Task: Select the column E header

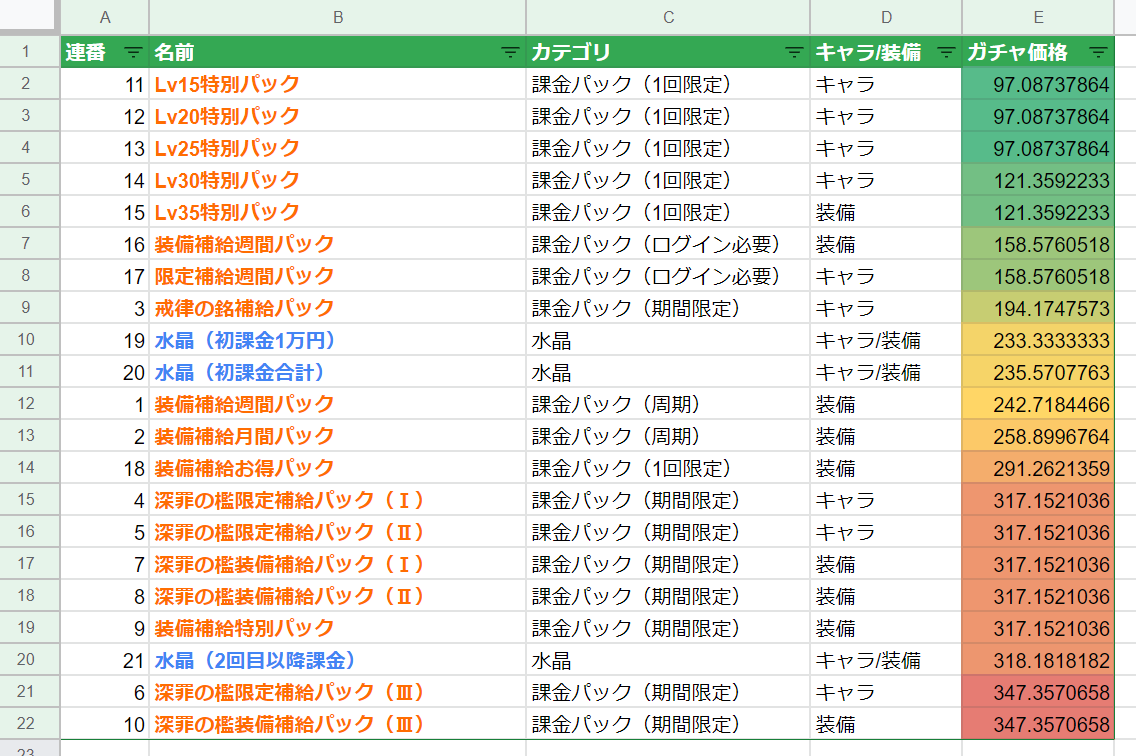Action: tap(1037, 17)
